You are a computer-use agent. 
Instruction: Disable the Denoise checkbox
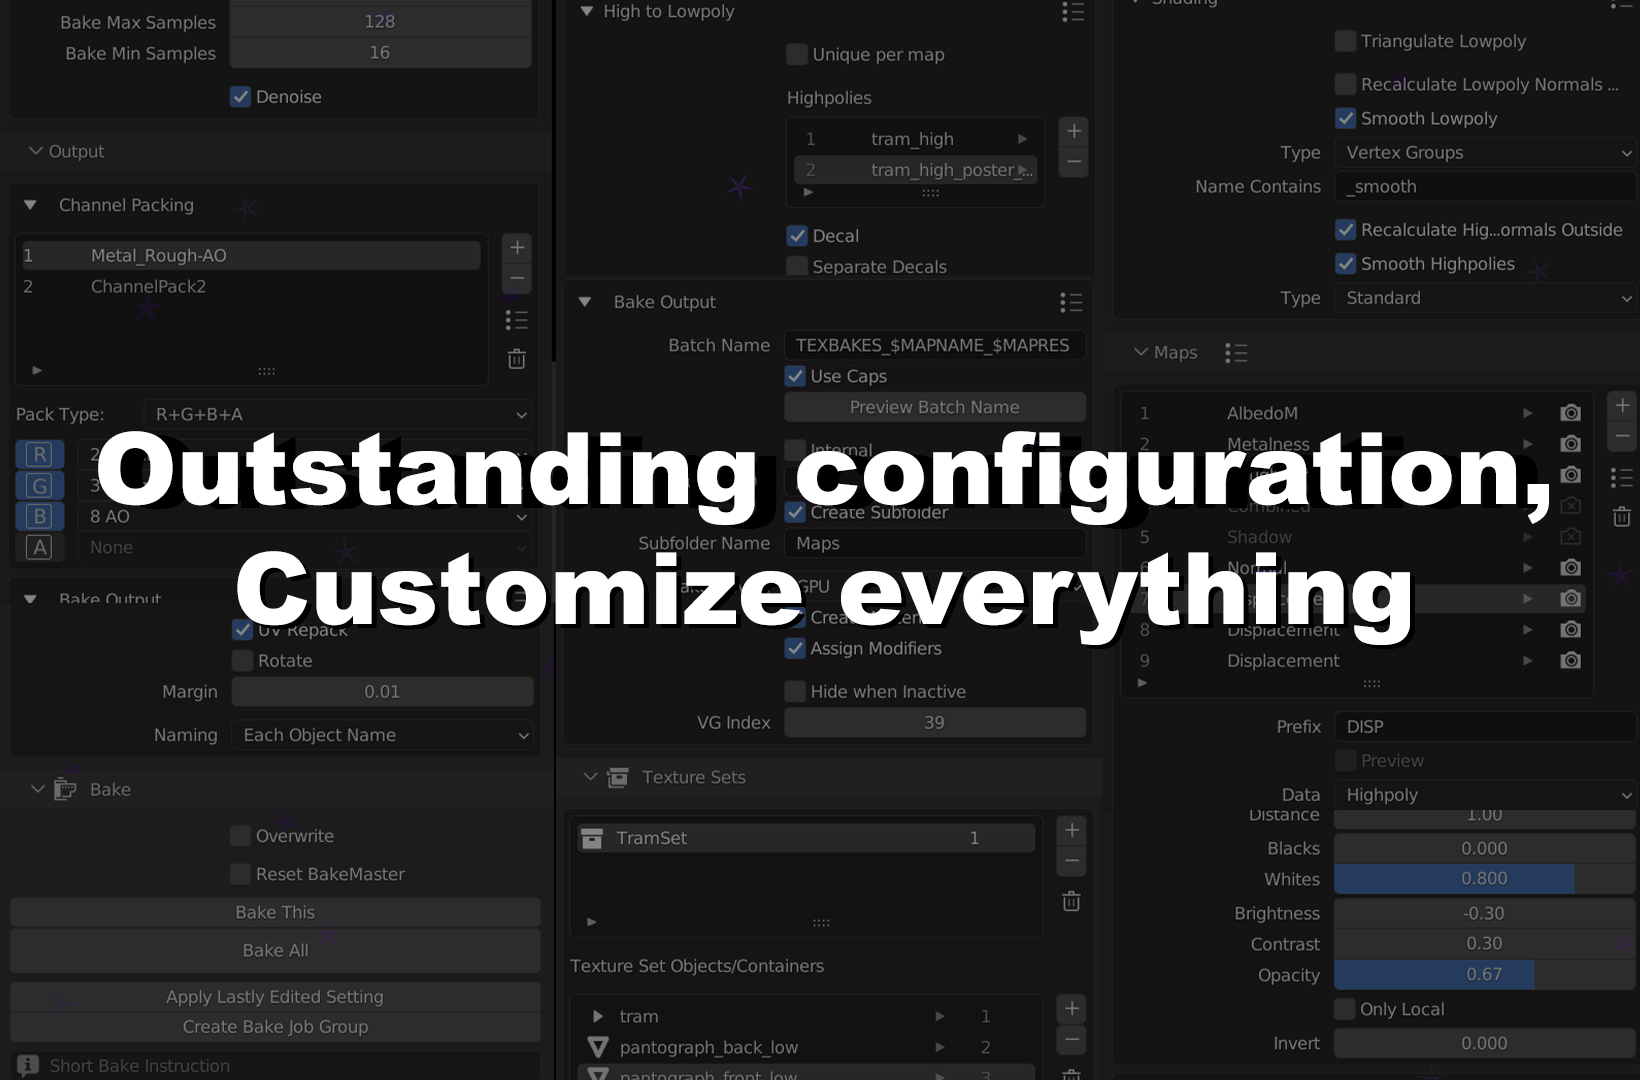[240, 97]
